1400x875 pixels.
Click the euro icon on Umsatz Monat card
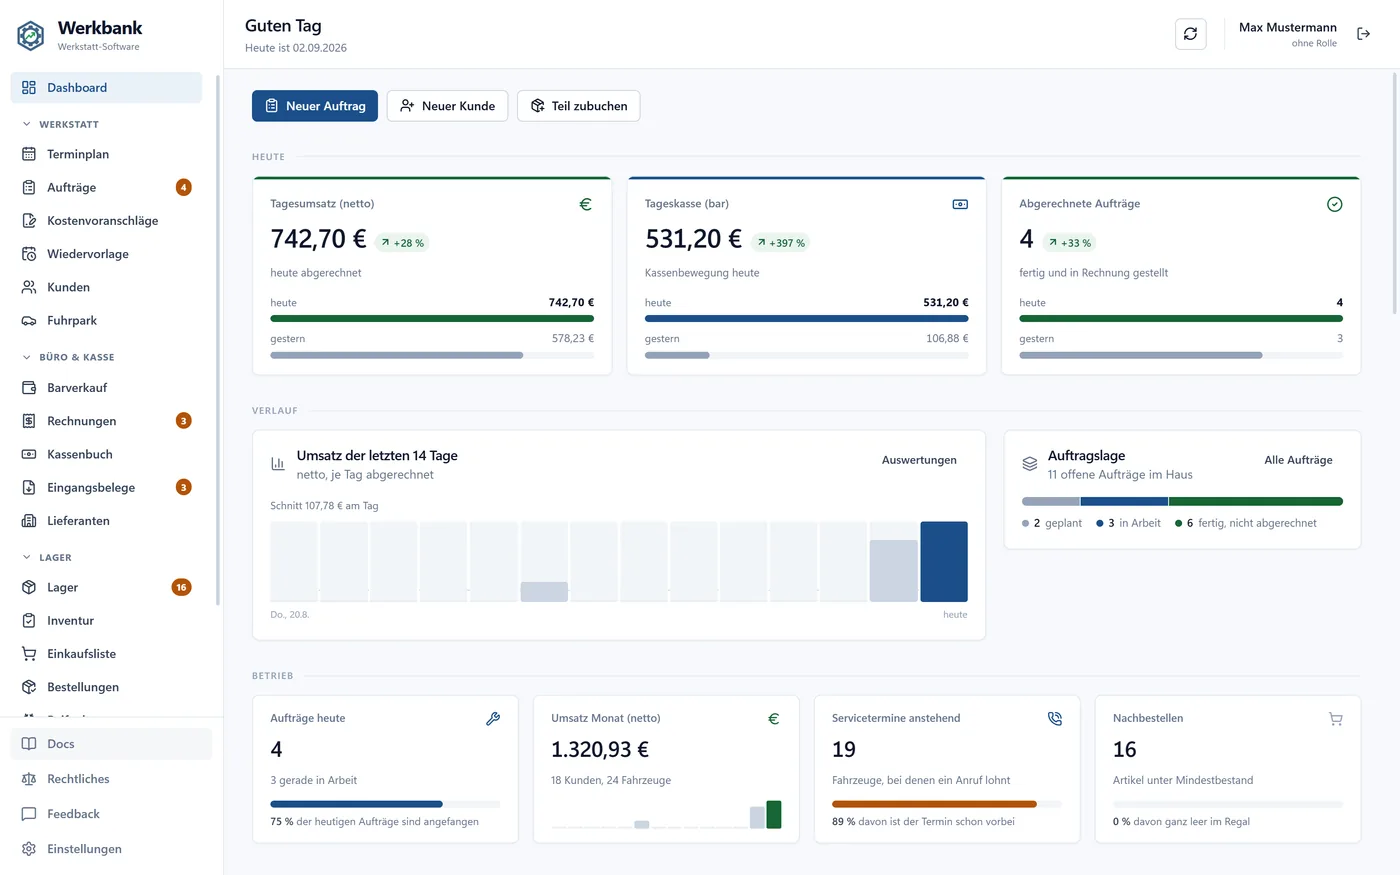point(774,719)
